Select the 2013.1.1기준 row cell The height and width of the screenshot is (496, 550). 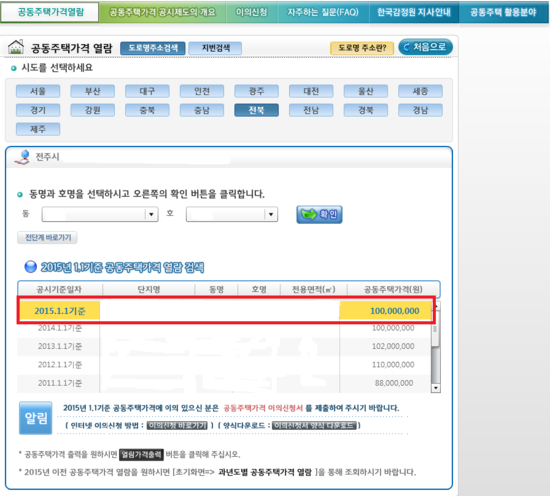pyautogui.click(x=60, y=346)
